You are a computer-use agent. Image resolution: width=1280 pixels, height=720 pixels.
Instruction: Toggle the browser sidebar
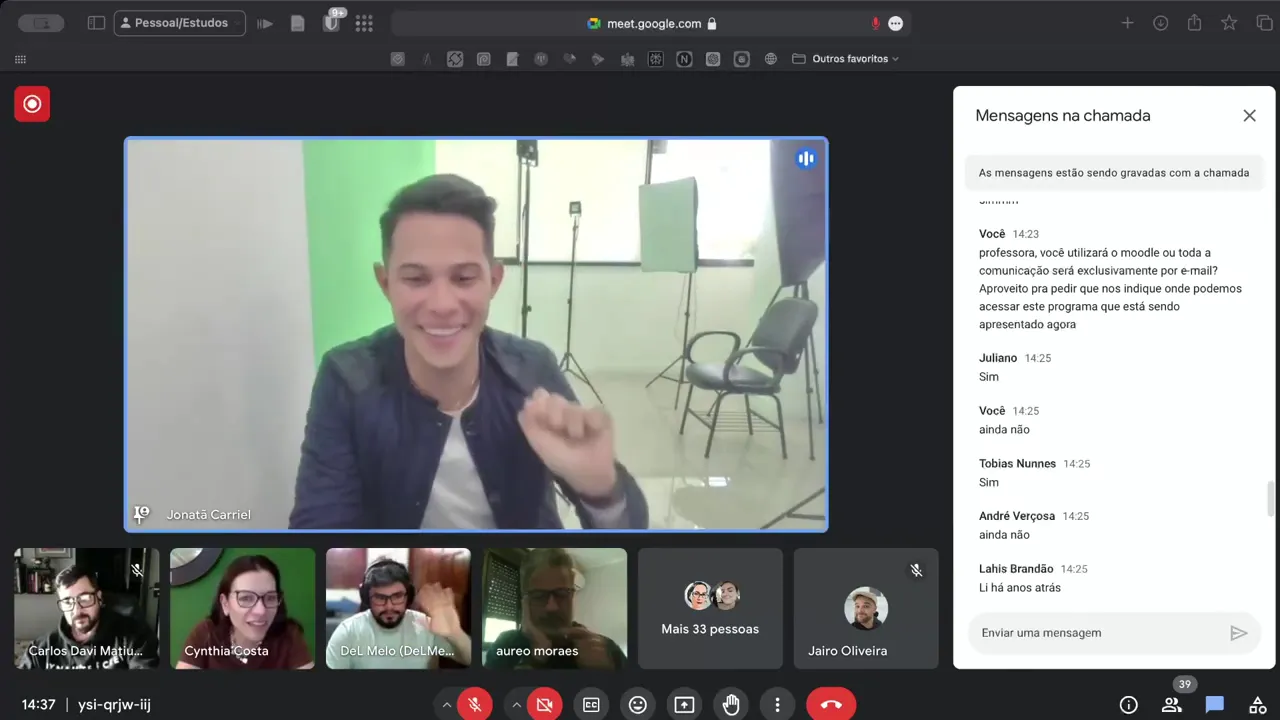(96, 23)
